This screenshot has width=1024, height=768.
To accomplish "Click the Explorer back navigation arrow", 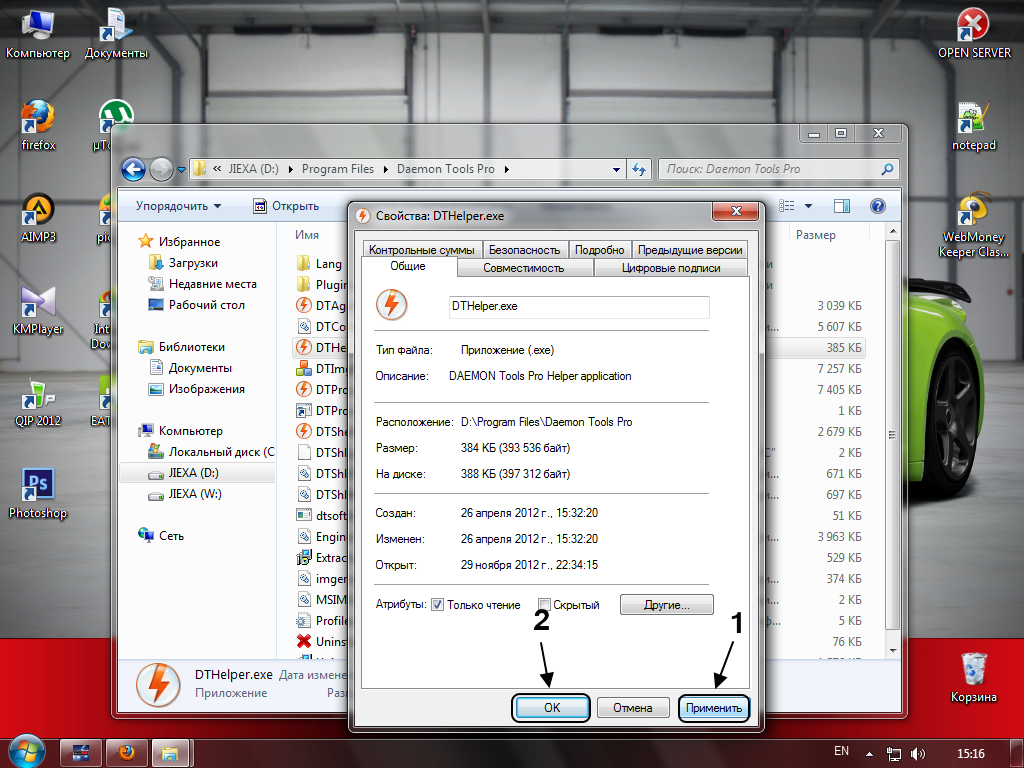I will pos(134,170).
